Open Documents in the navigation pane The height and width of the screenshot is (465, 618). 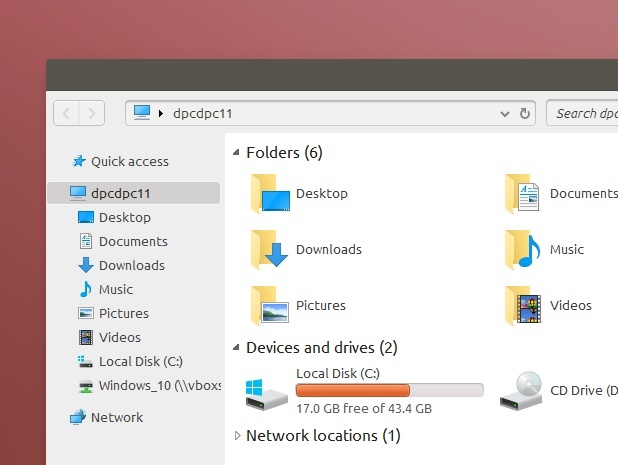tap(133, 241)
